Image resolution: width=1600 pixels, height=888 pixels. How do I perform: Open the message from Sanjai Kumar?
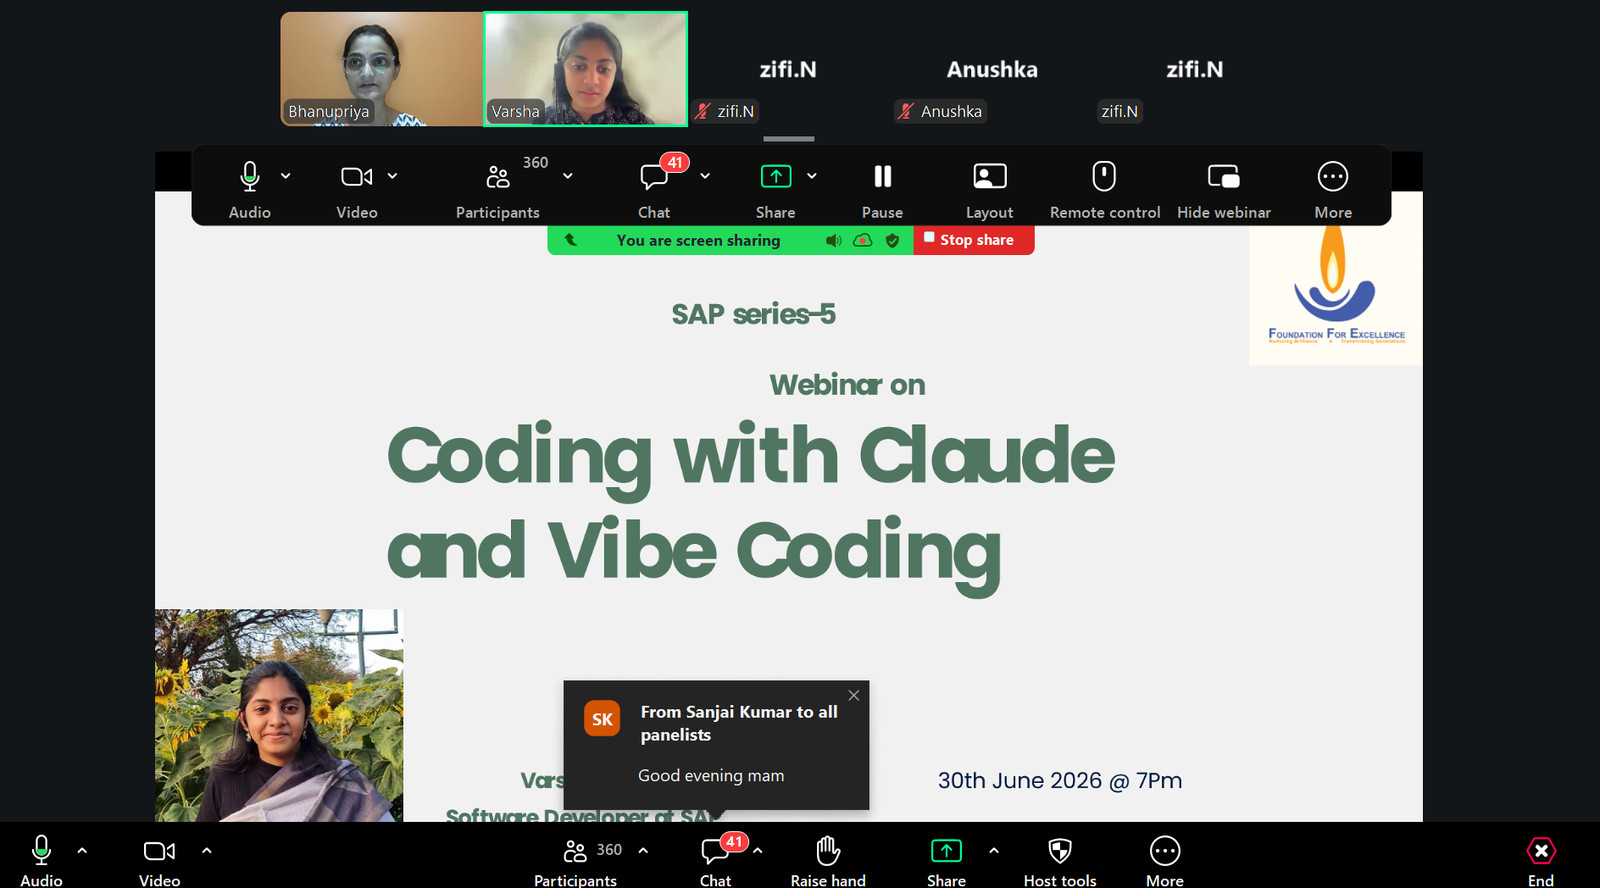pos(716,745)
